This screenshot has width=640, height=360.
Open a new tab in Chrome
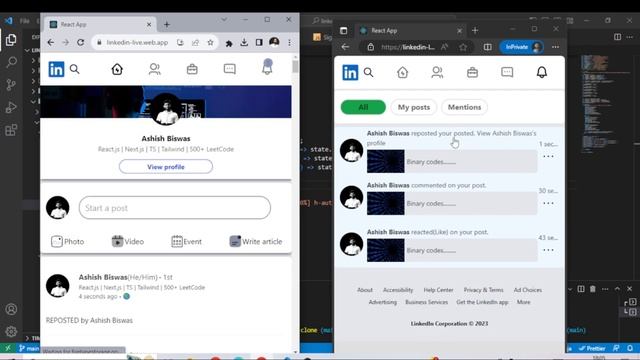point(167,24)
